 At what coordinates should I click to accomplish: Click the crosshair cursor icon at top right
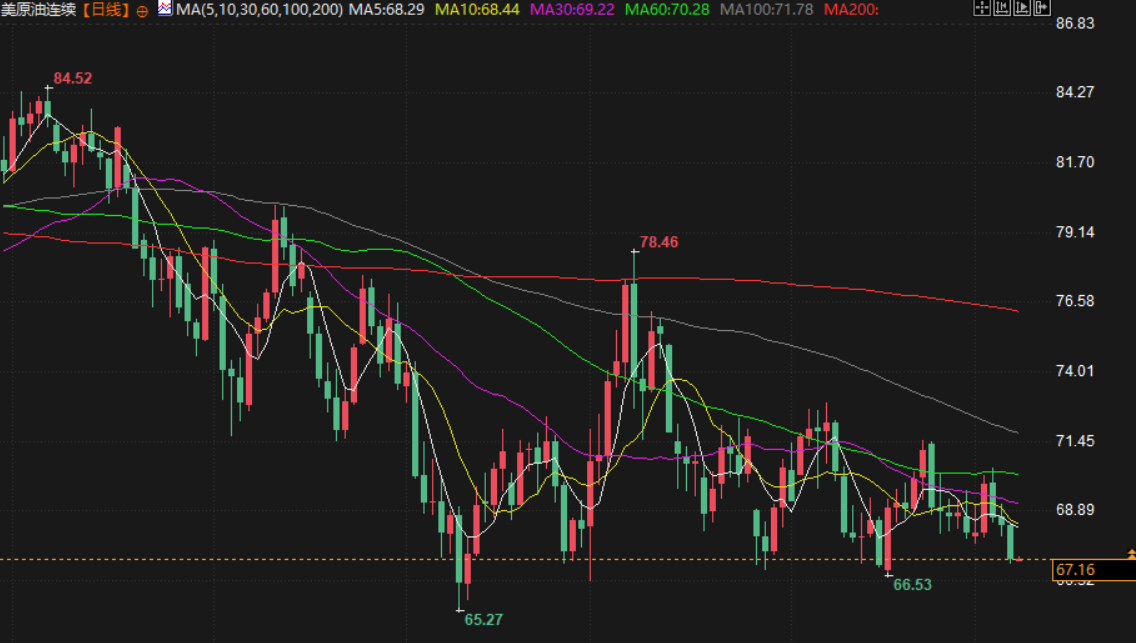(x=982, y=9)
